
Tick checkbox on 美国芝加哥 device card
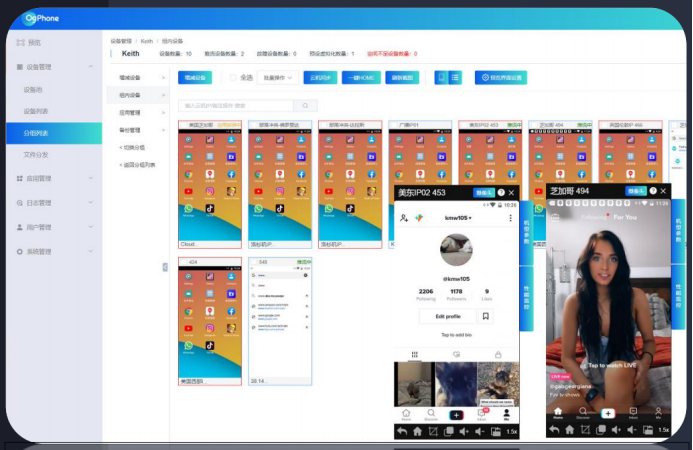click(x=184, y=125)
